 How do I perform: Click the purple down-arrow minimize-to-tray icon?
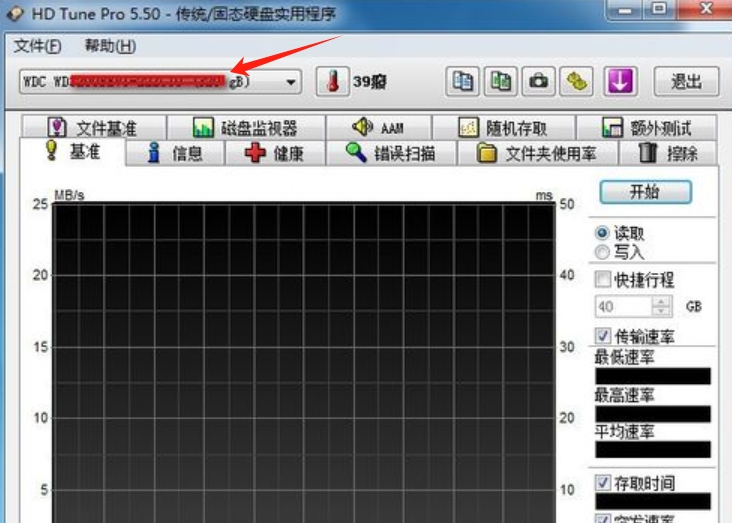[619, 82]
